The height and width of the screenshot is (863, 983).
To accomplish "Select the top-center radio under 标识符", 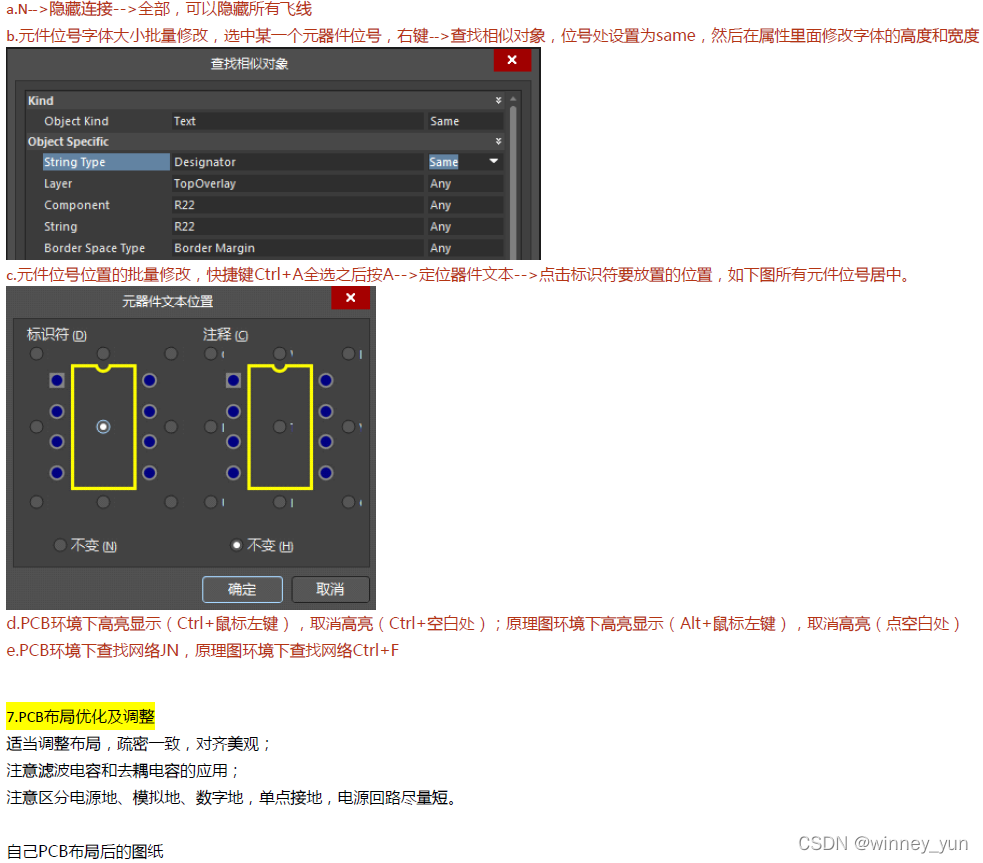I will pyautogui.click(x=103, y=353).
